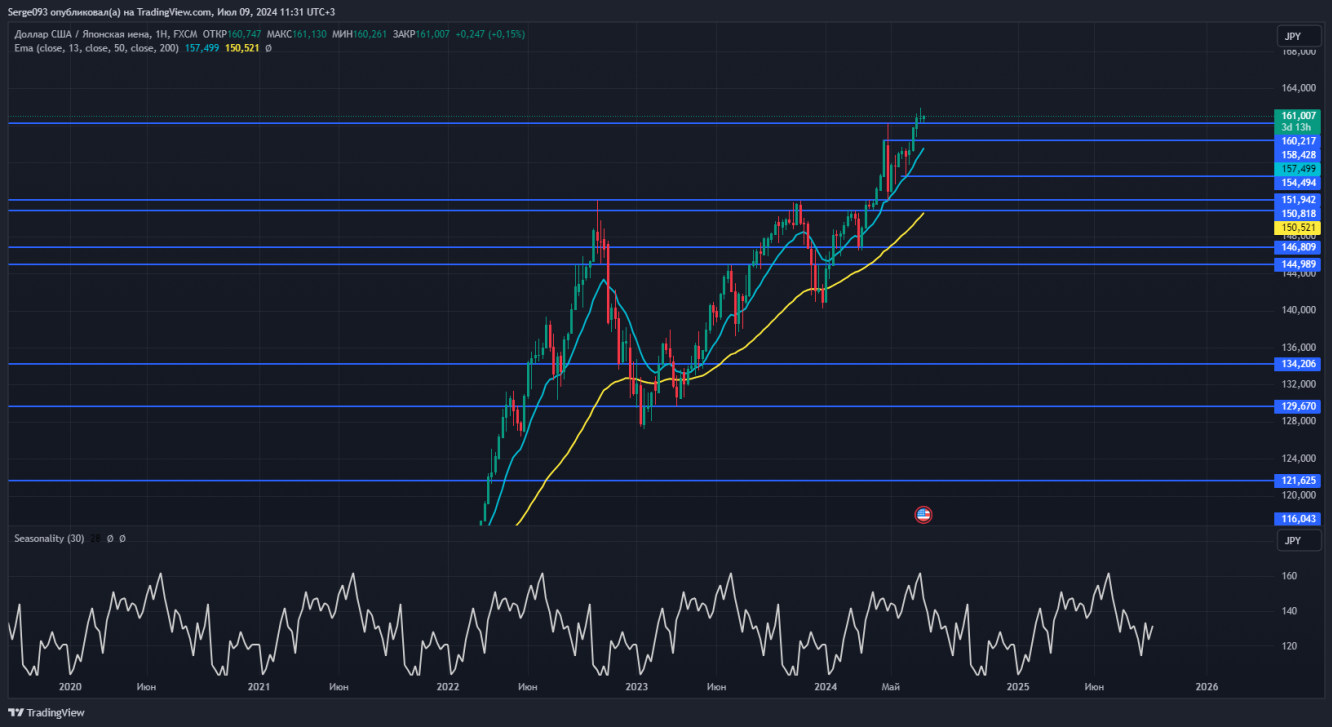The height and width of the screenshot is (727, 1332).
Task: Select the 146,809 price level label
Action: click(1298, 247)
